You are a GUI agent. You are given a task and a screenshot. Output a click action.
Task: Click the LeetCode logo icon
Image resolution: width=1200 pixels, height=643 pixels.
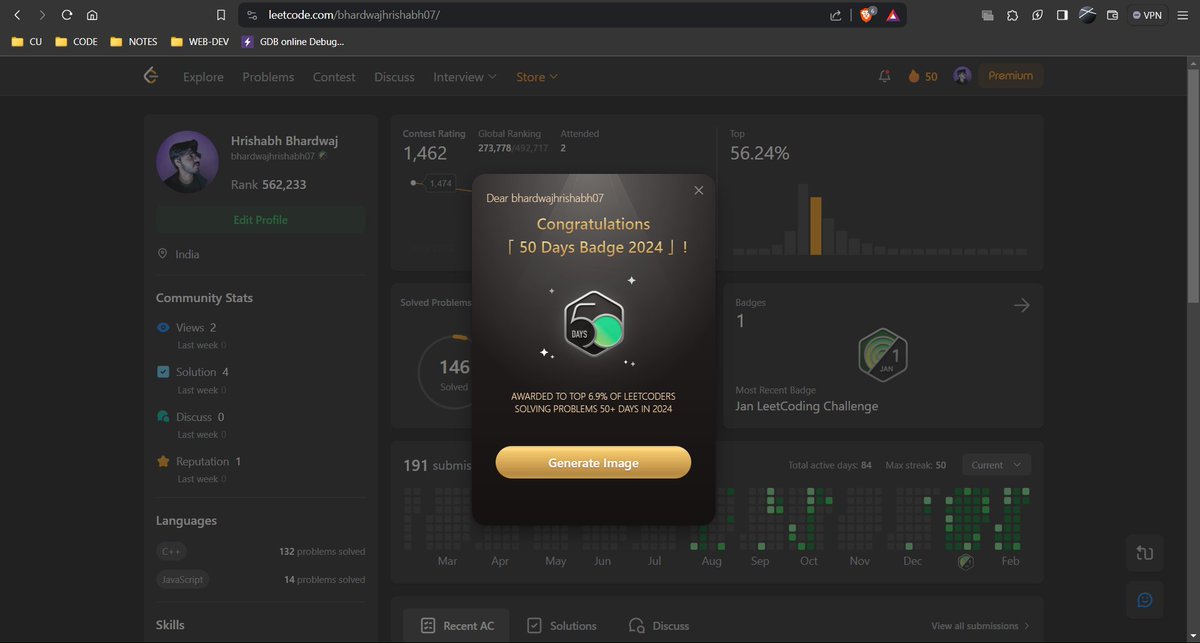[151, 76]
